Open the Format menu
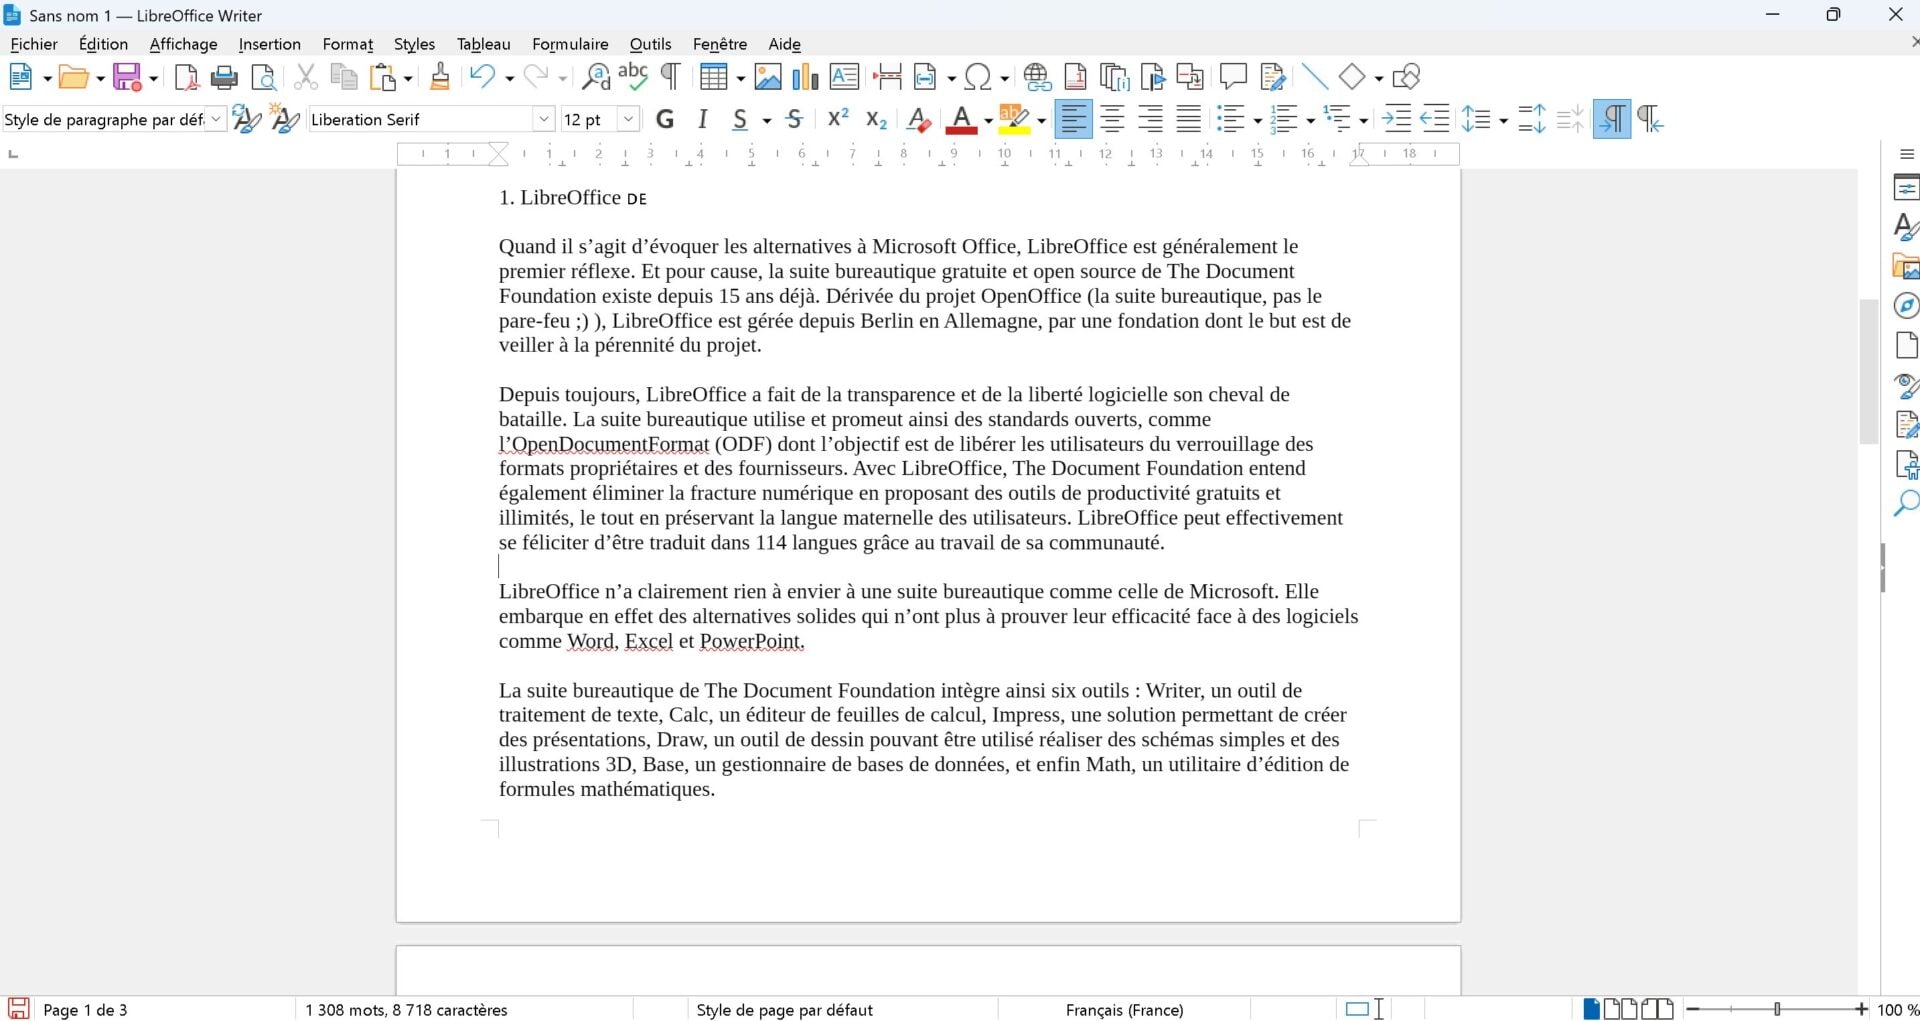The height and width of the screenshot is (1021, 1920). click(347, 44)
